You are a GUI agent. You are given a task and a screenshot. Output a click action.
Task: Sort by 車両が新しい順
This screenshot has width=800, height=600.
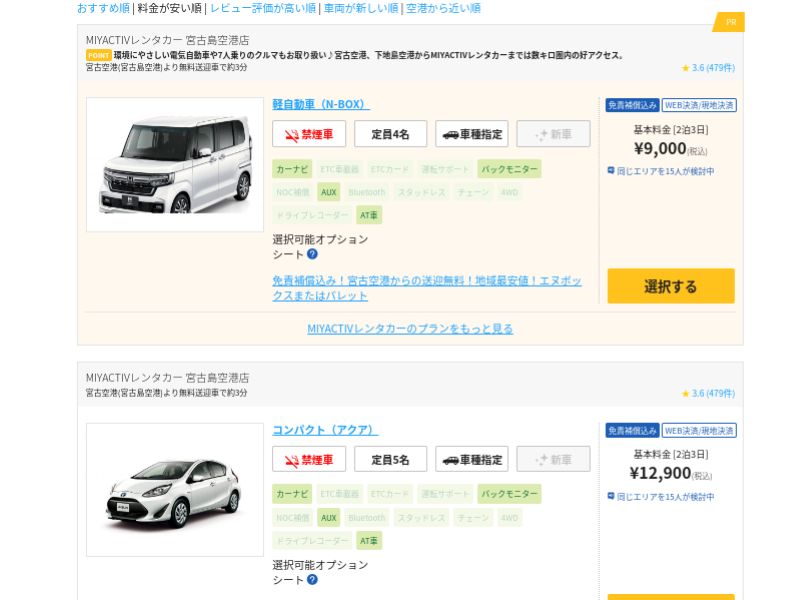[361, 8]
